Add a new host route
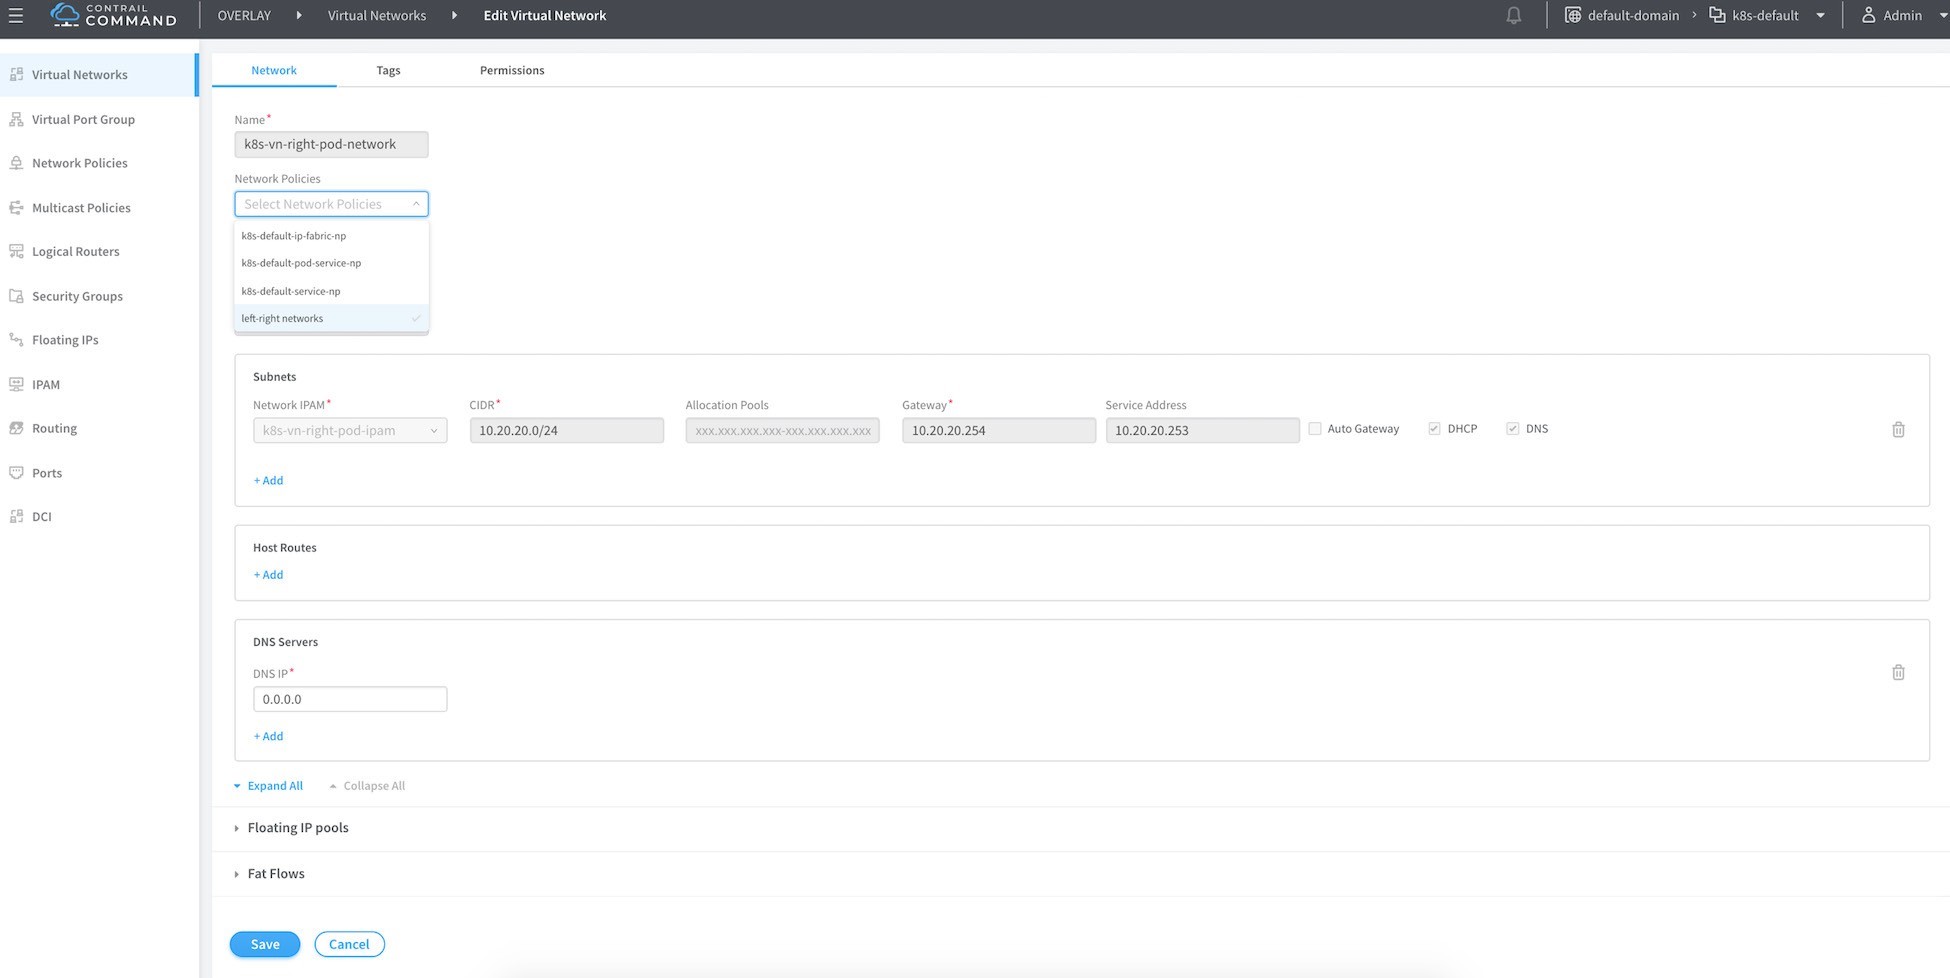The image size is (1950, 978). 268,575
